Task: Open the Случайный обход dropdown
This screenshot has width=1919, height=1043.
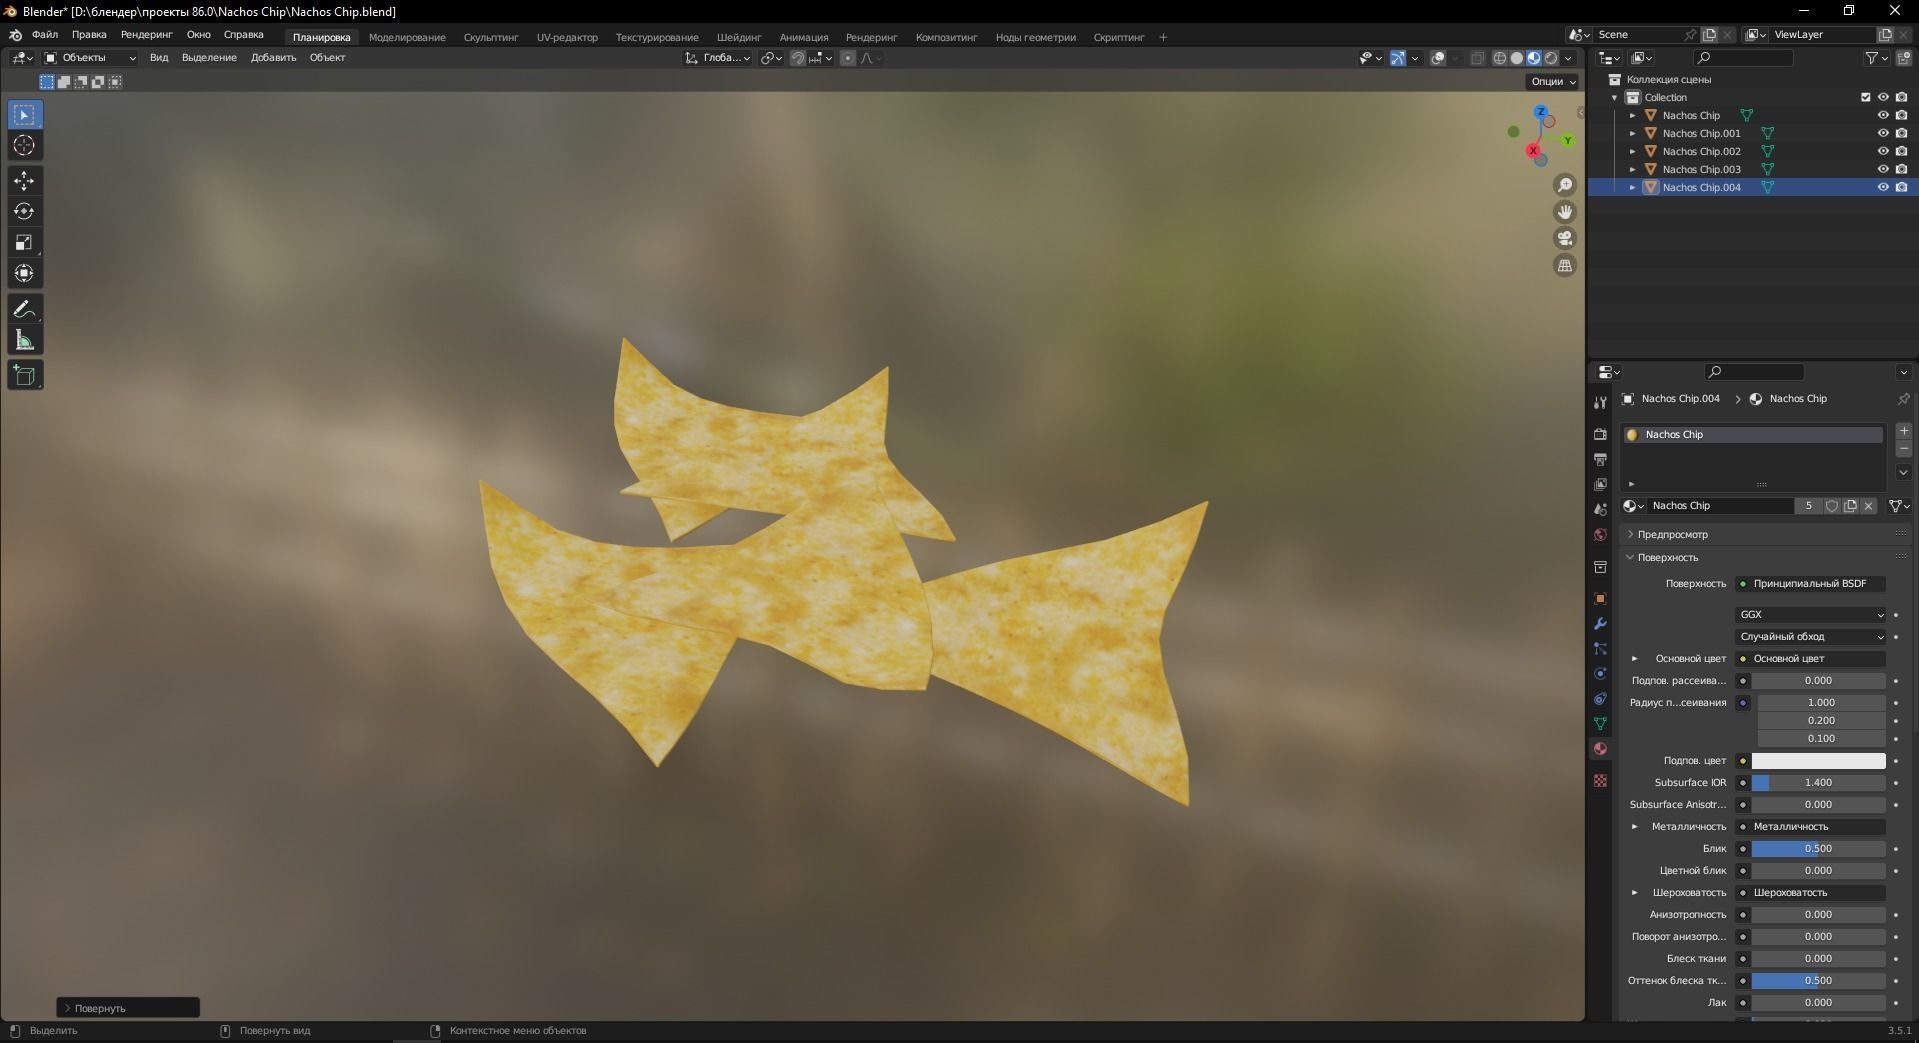Action: tap(1811, 636)
